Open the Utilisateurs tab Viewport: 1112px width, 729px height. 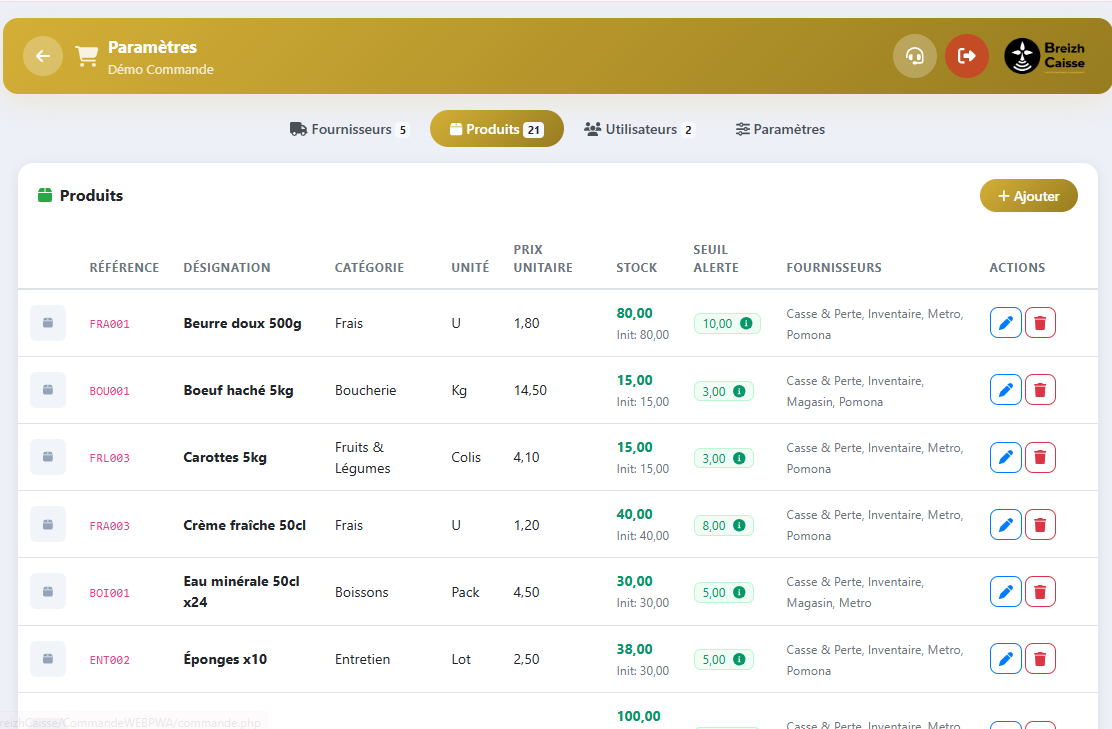coord(639,129)
